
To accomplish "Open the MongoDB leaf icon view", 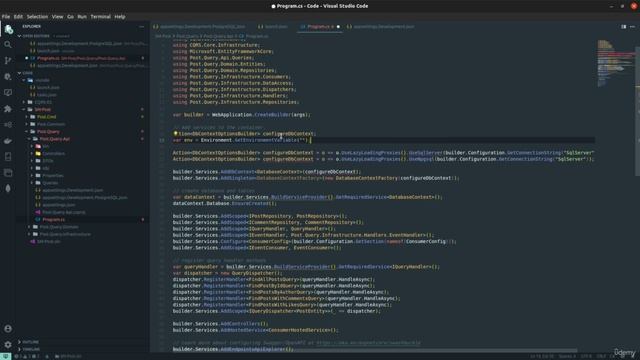I will tap(8, 189).
